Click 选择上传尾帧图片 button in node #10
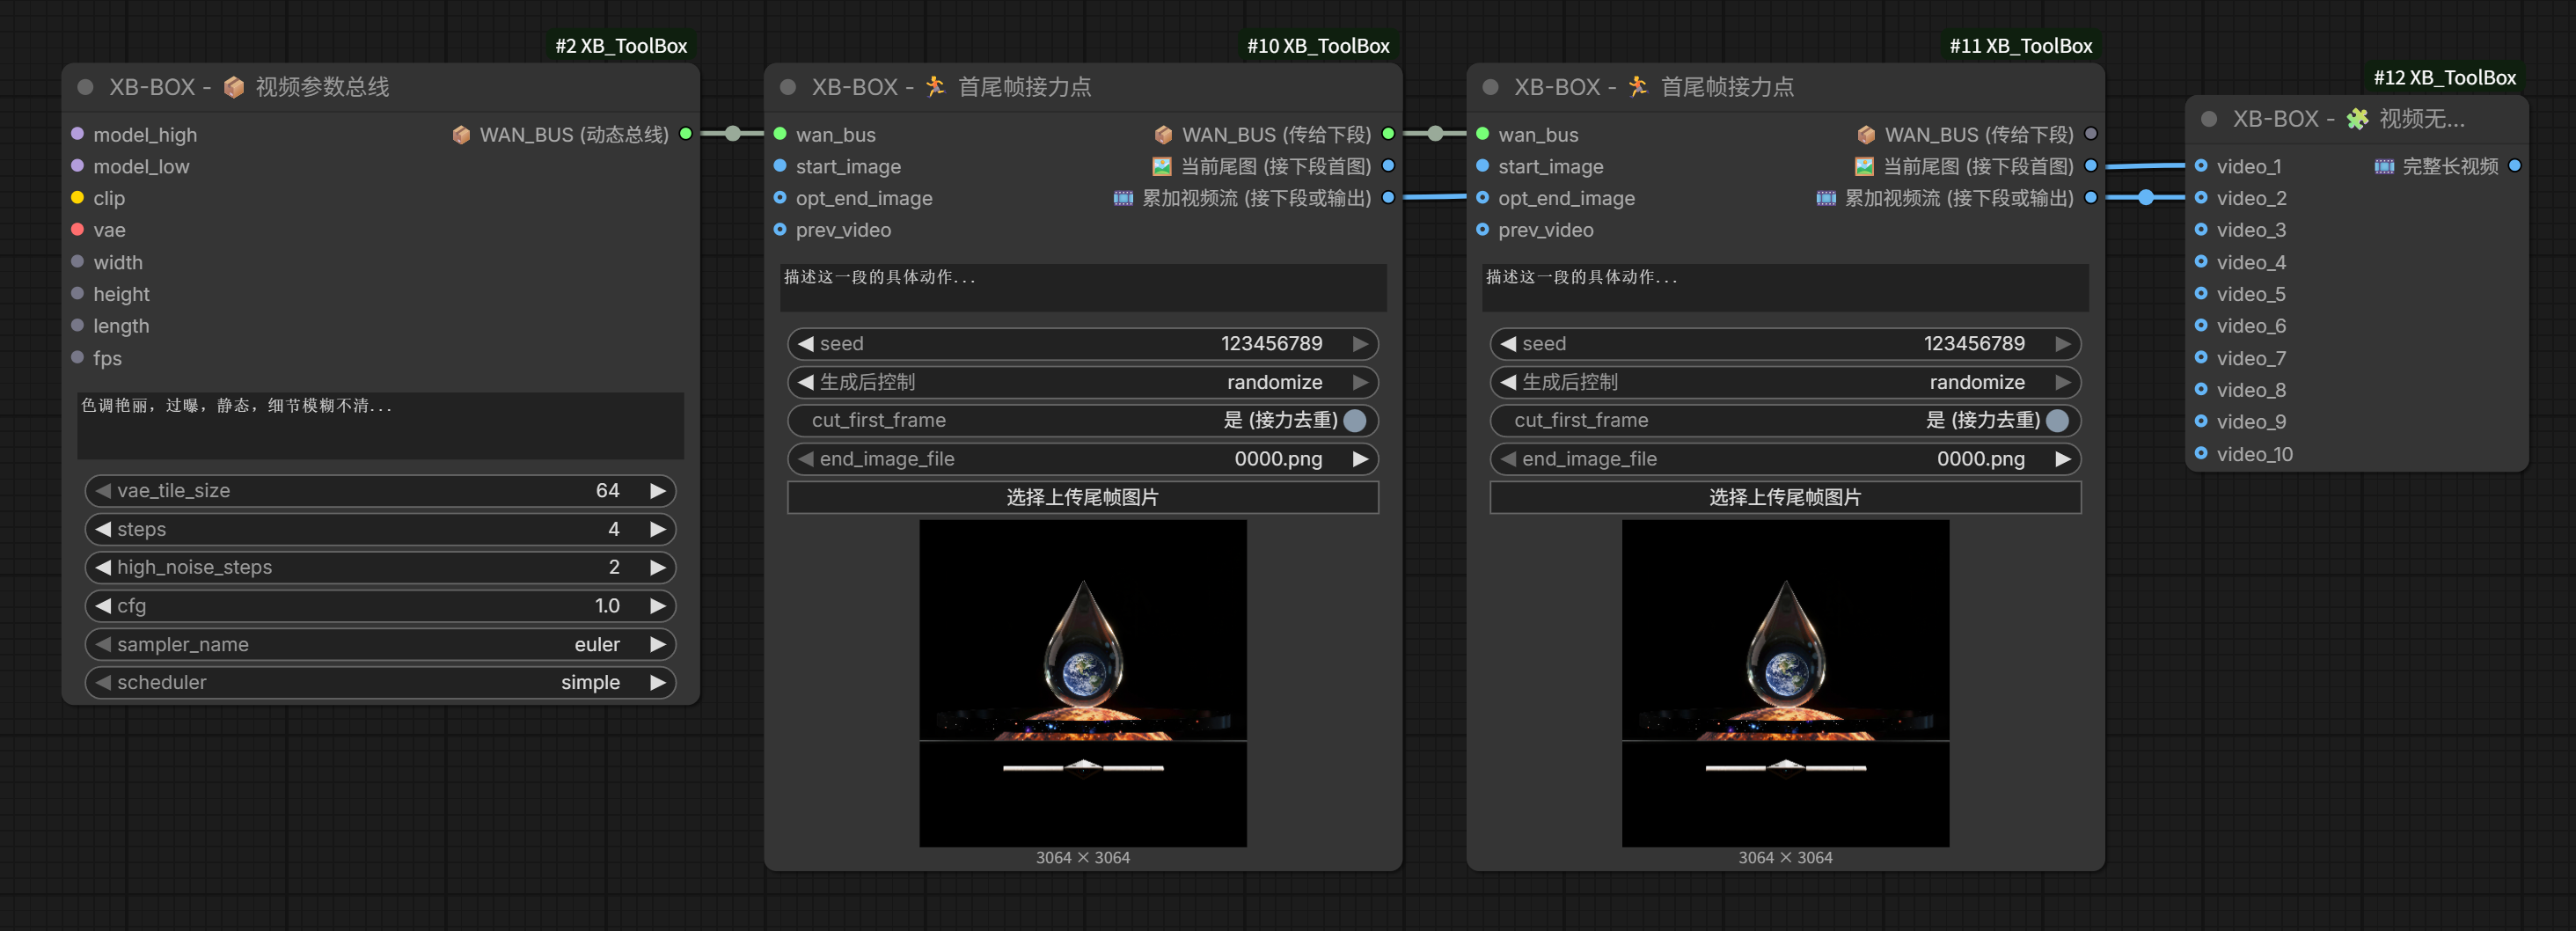The width and height of the screenshot is (2576, 931). point(1082,497)
